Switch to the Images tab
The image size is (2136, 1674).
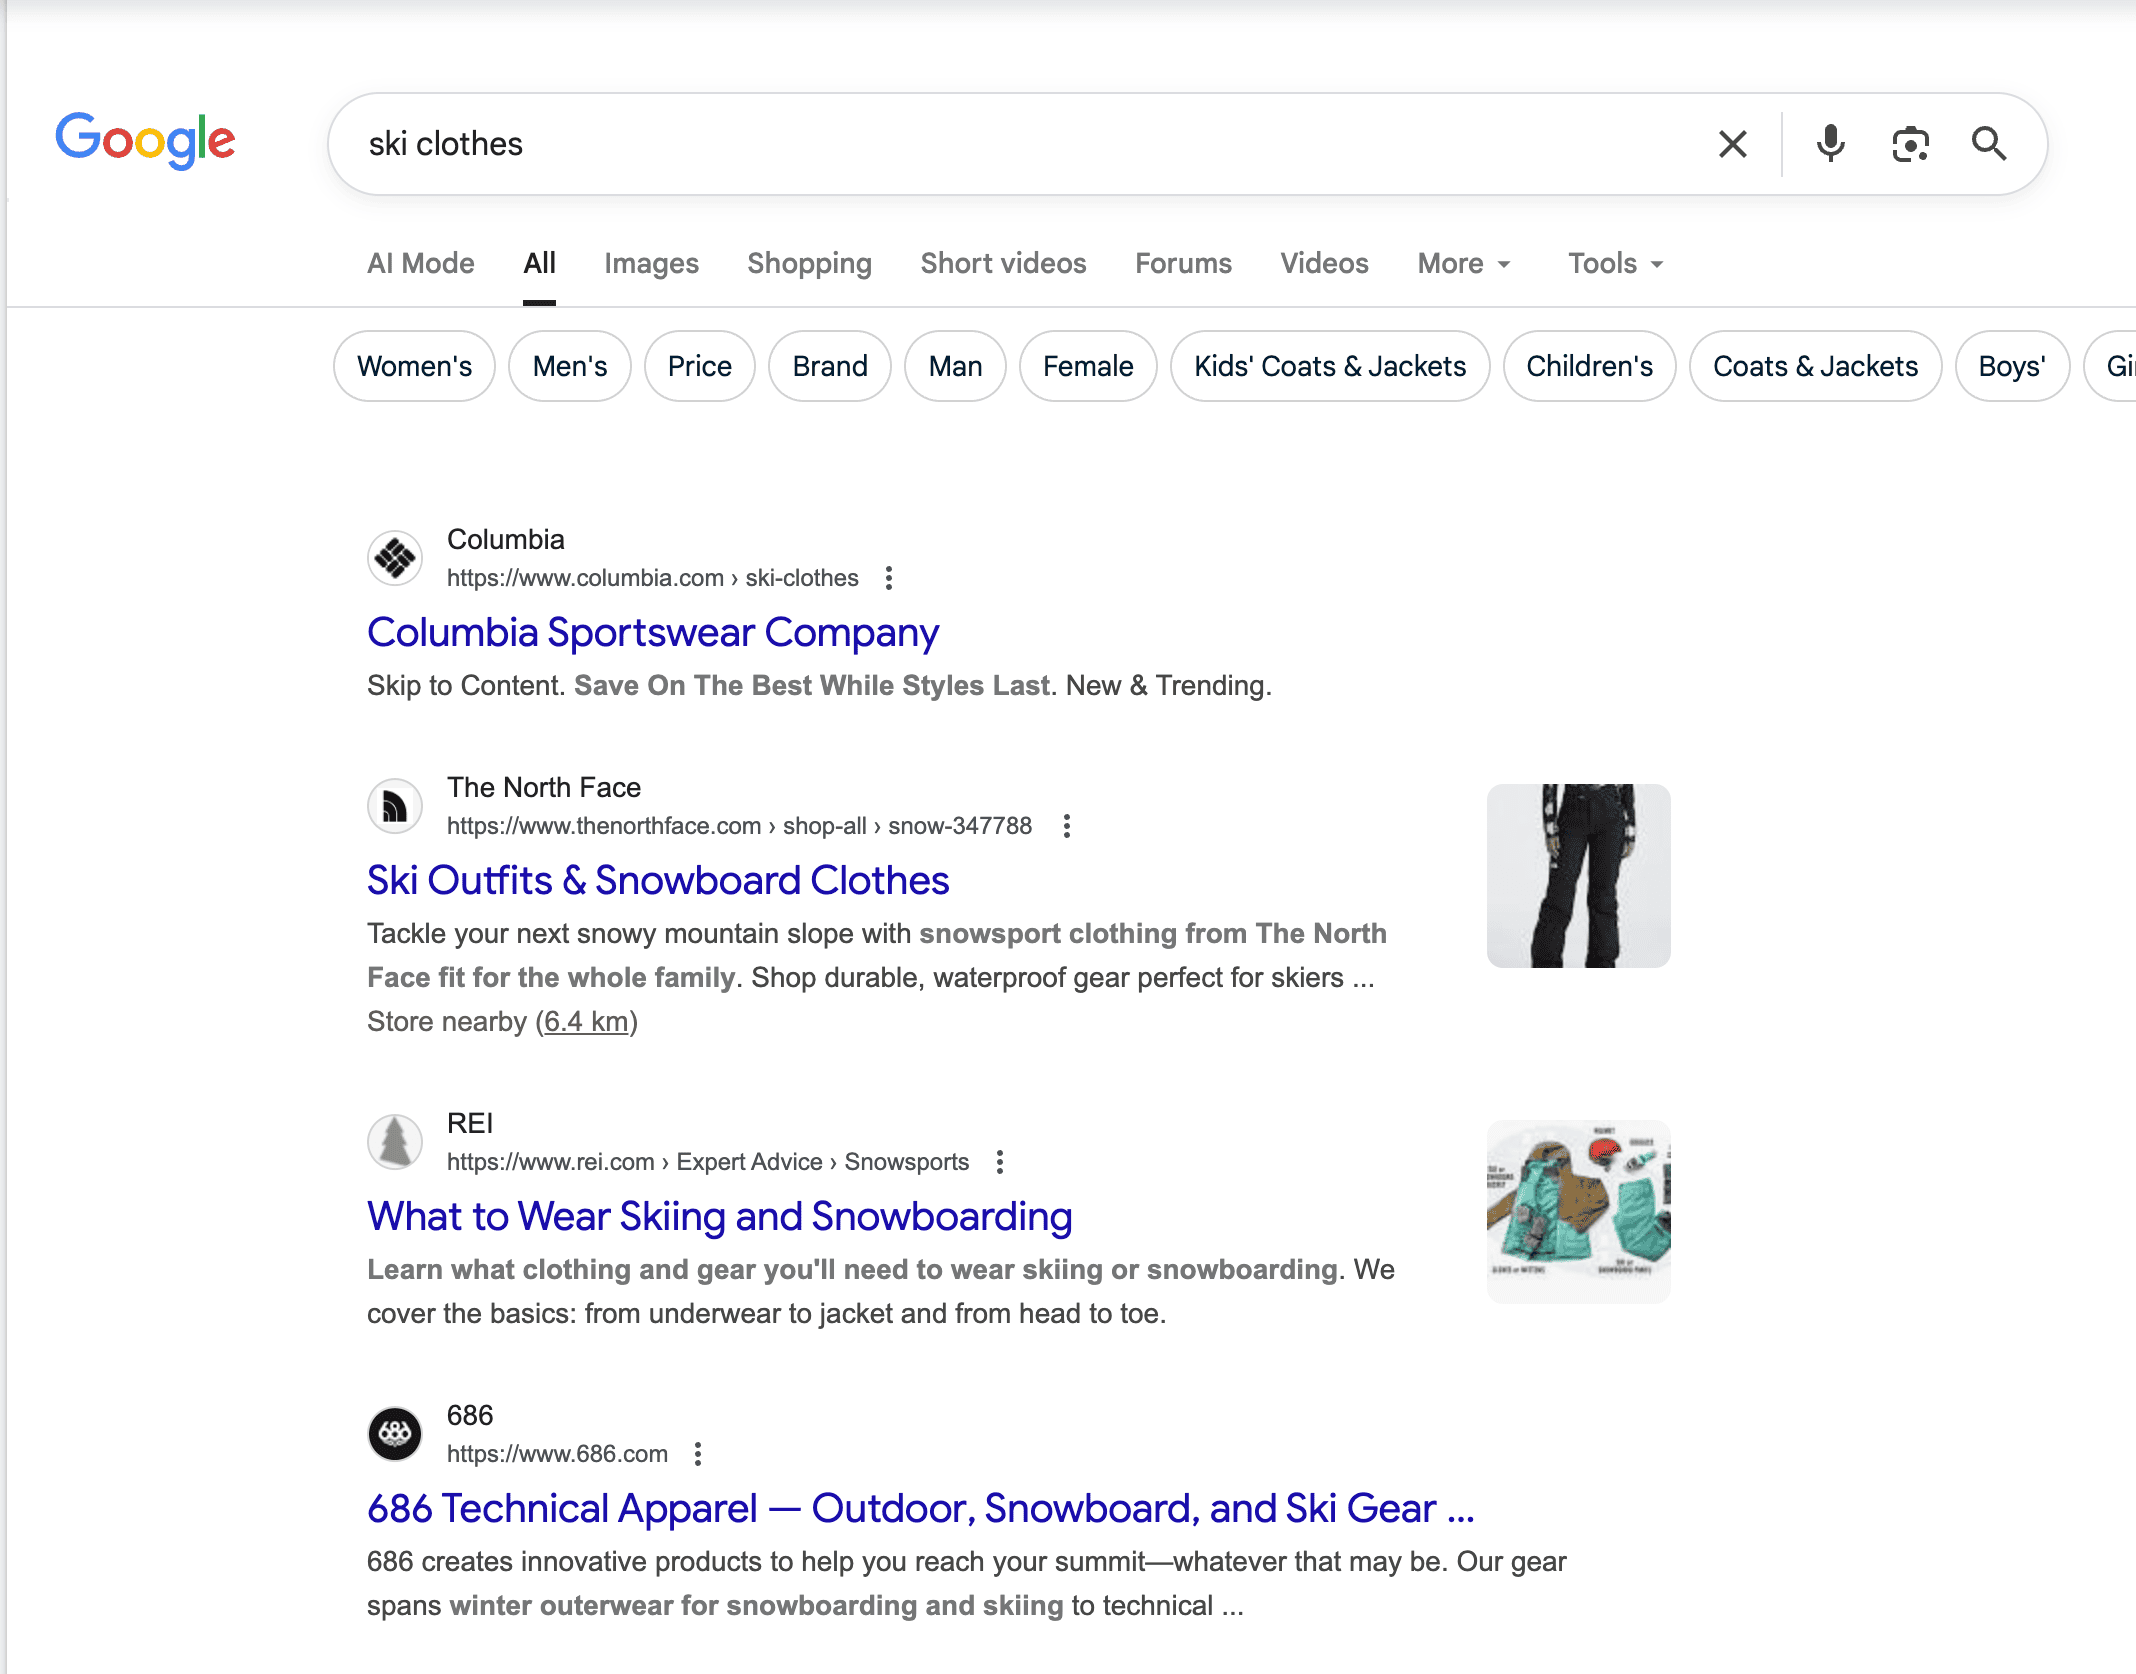(651, 263)
